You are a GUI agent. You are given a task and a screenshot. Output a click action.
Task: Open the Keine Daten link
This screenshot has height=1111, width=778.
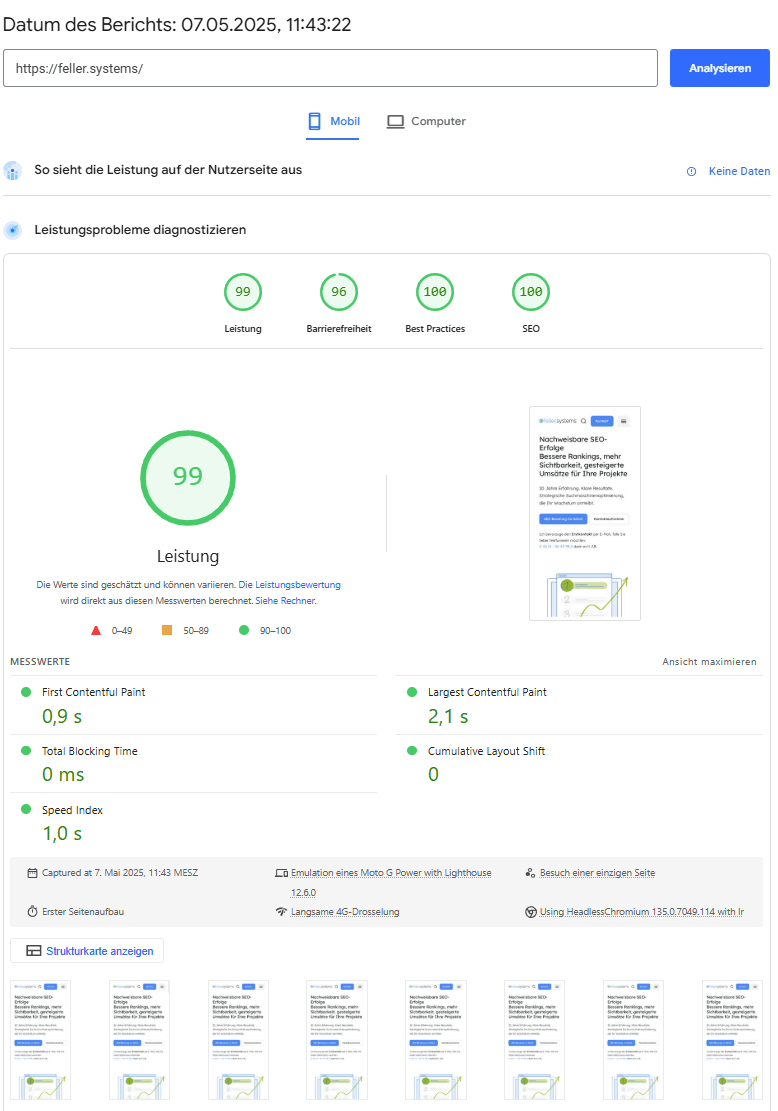click(739, 171)
